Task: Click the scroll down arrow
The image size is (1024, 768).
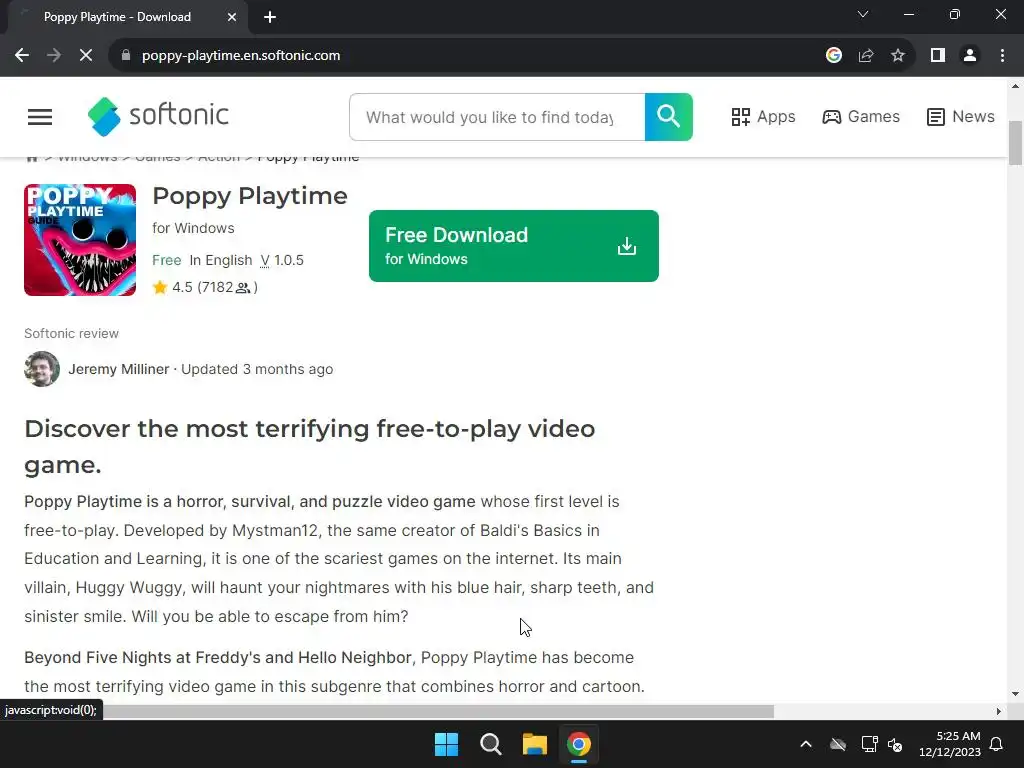Action: tap(1015, 694)
